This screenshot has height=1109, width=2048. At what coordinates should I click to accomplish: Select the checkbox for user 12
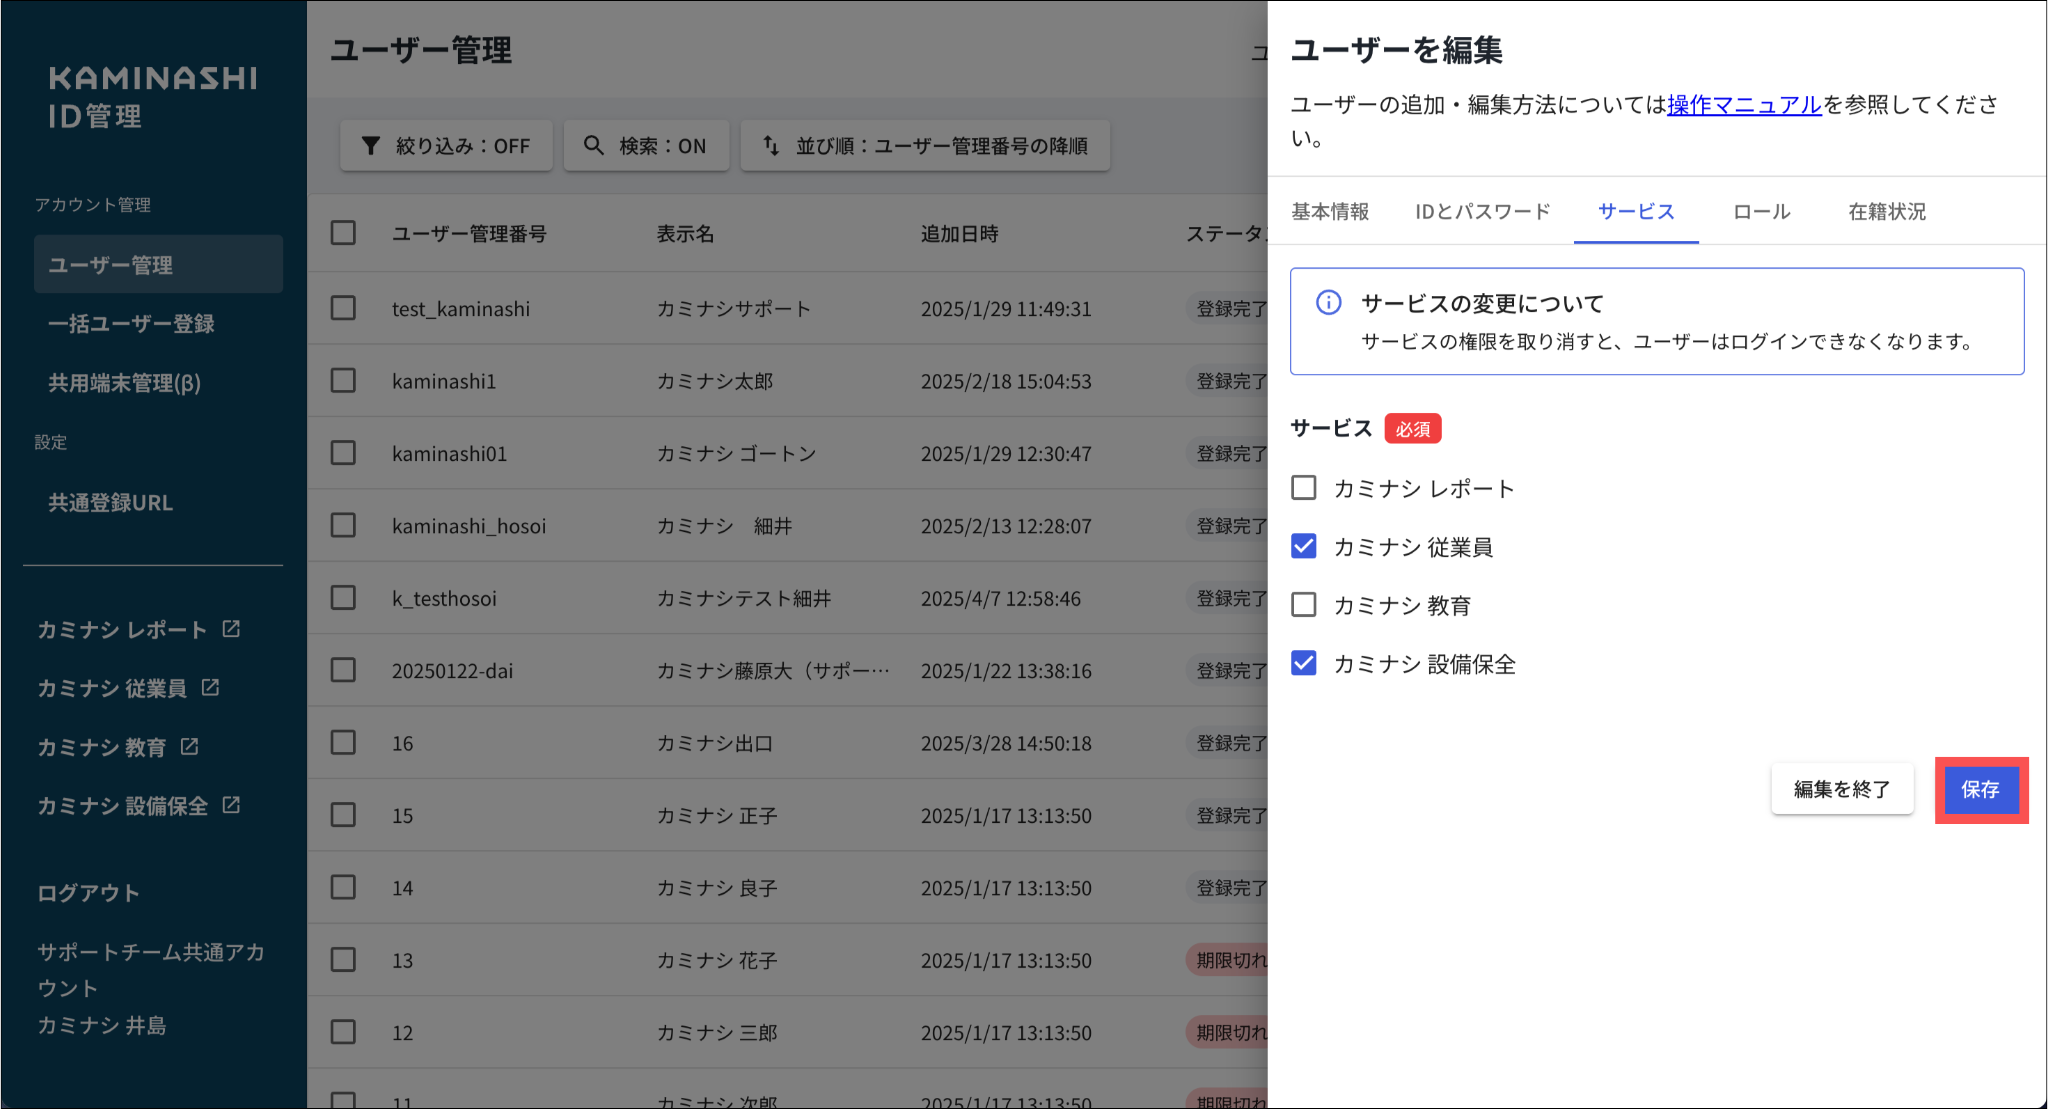coord(343,1032)
